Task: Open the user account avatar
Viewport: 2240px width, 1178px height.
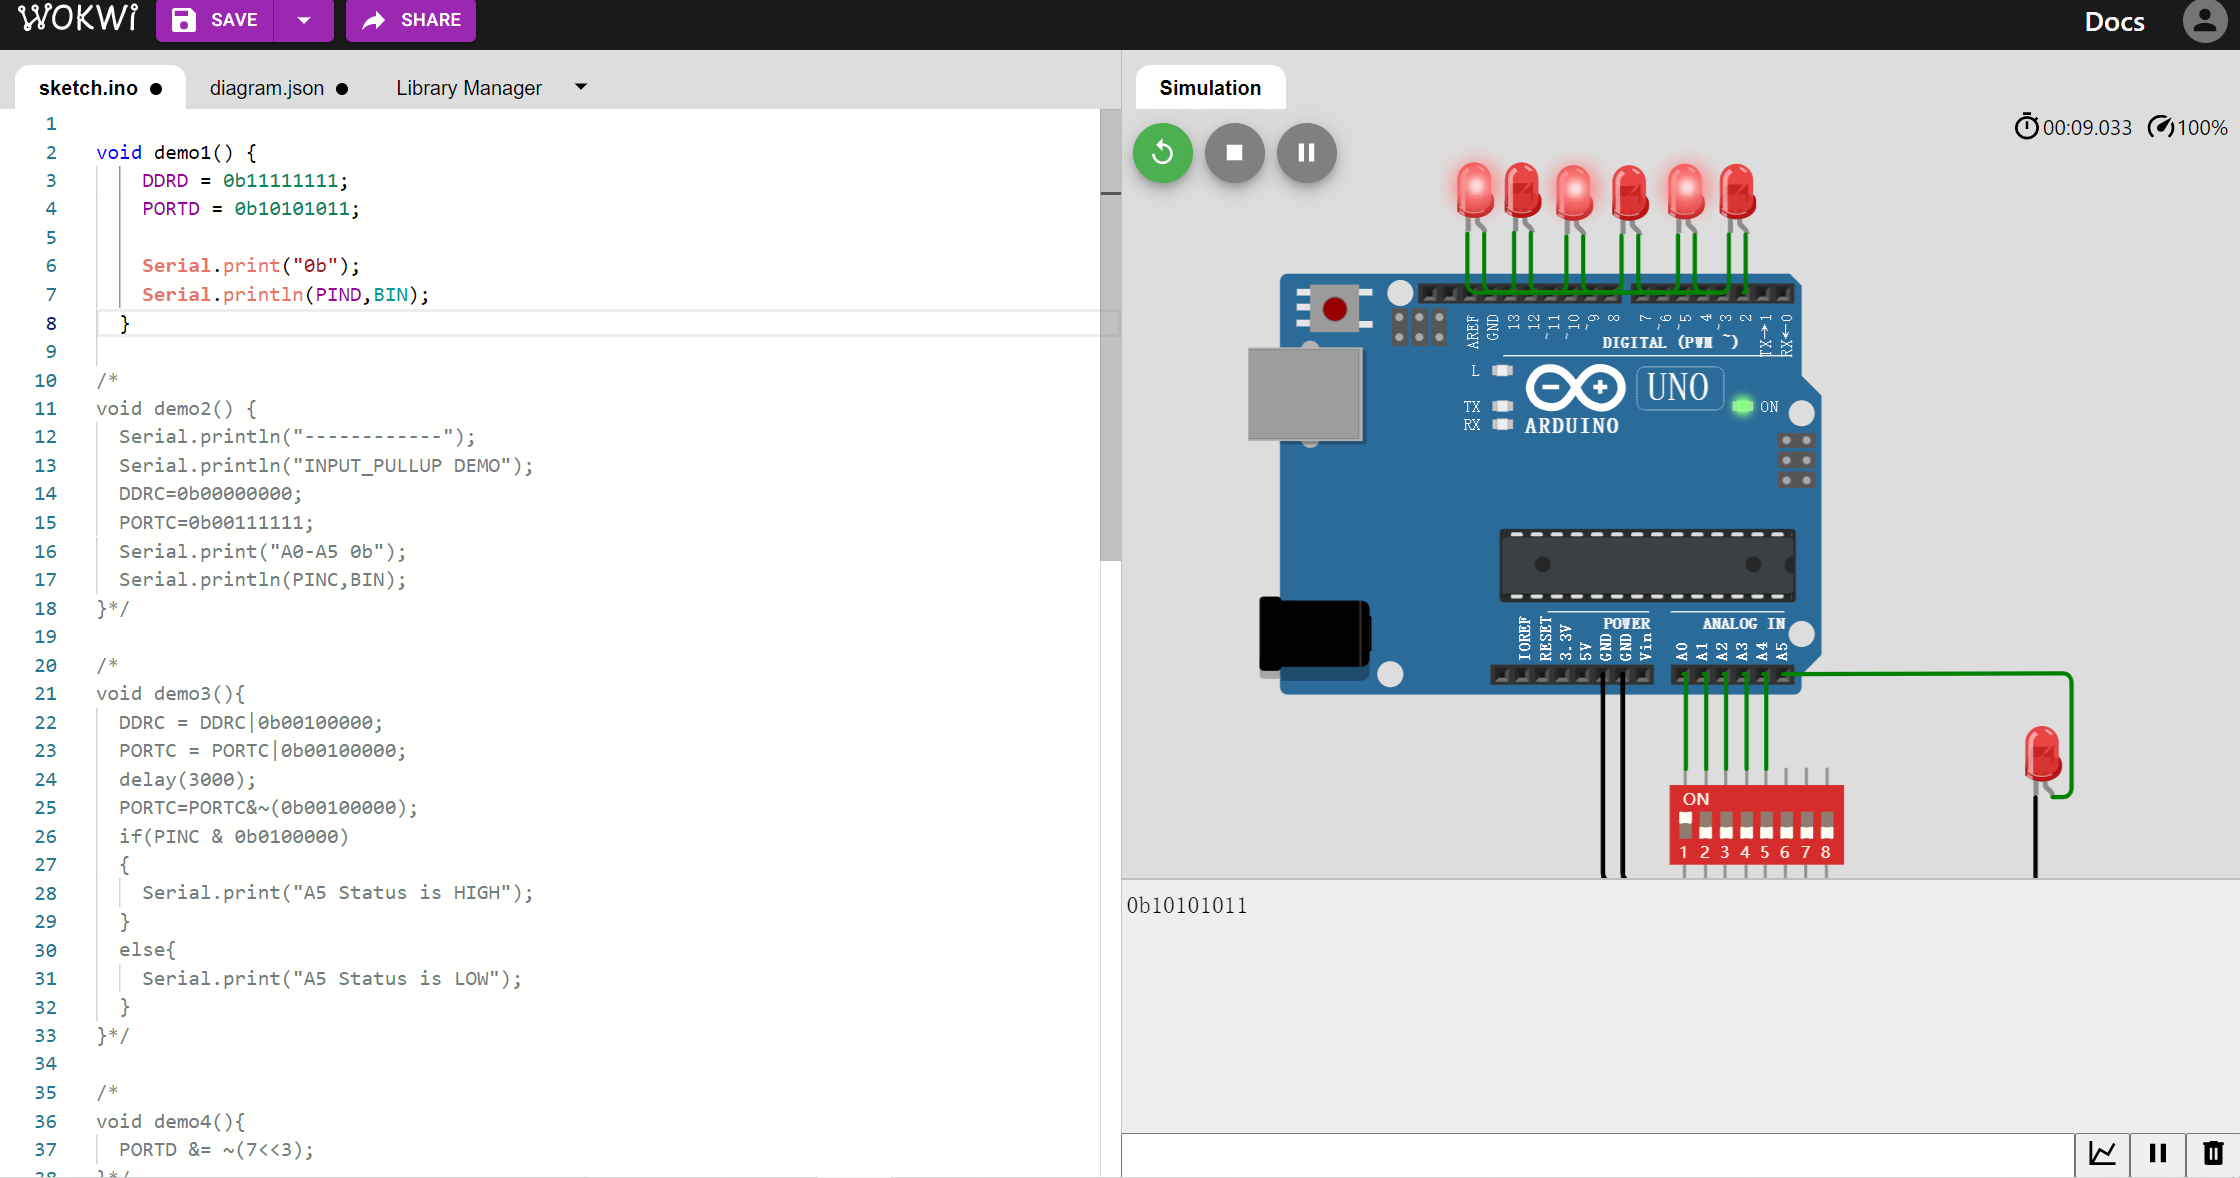Action: [x=2204, y=21]
